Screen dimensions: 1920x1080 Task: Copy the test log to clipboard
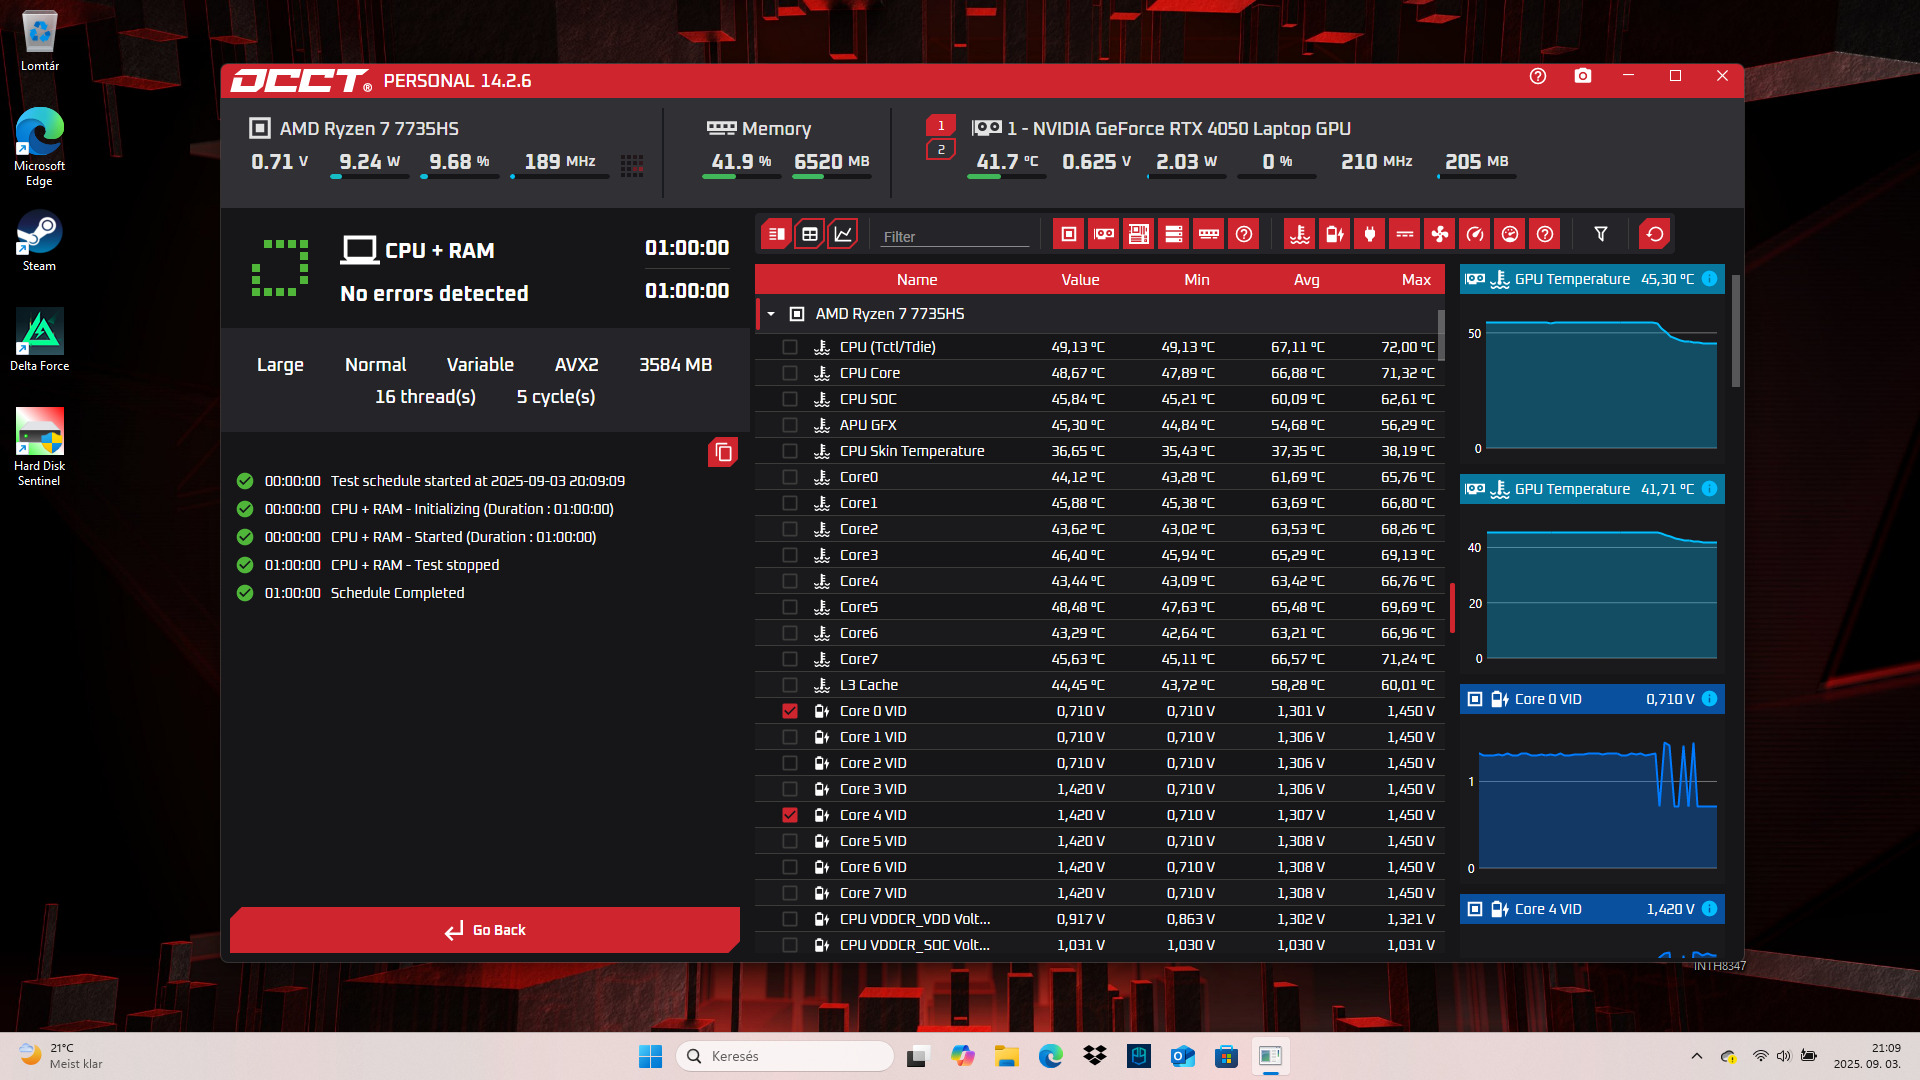[723, 453]
